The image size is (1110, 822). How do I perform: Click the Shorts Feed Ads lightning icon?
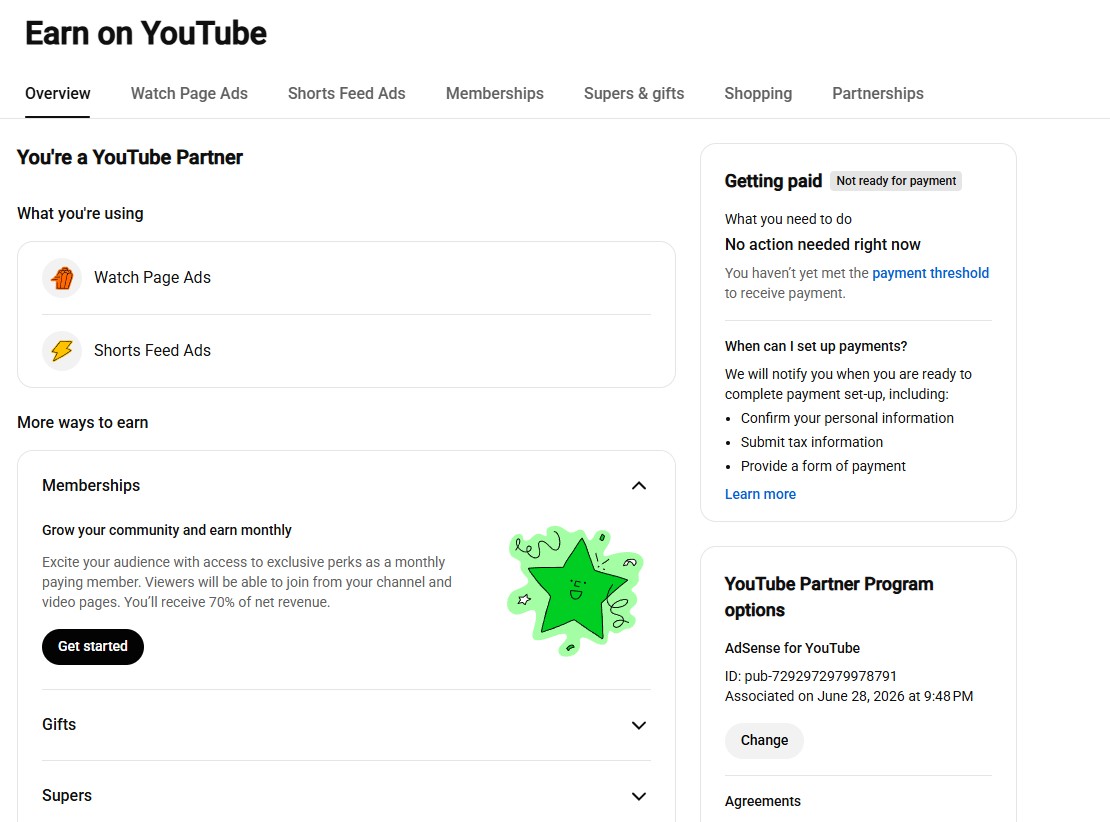pos(62,350)
